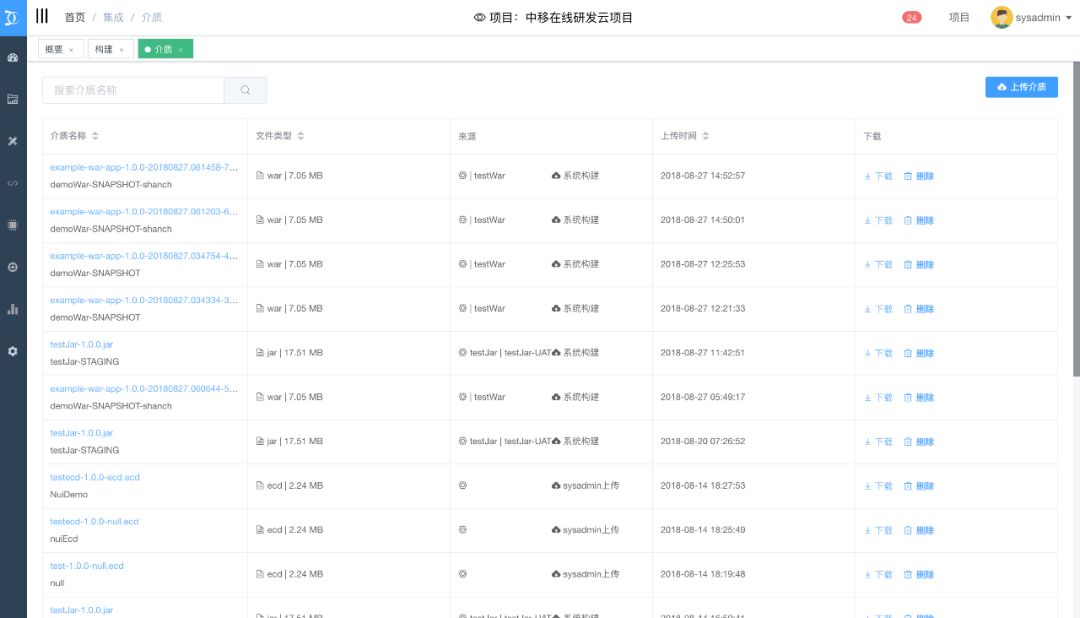Open the calendar-style sidebar icon
The width and height of the screenshot is (1080, 618).
(x=12, y=99)
